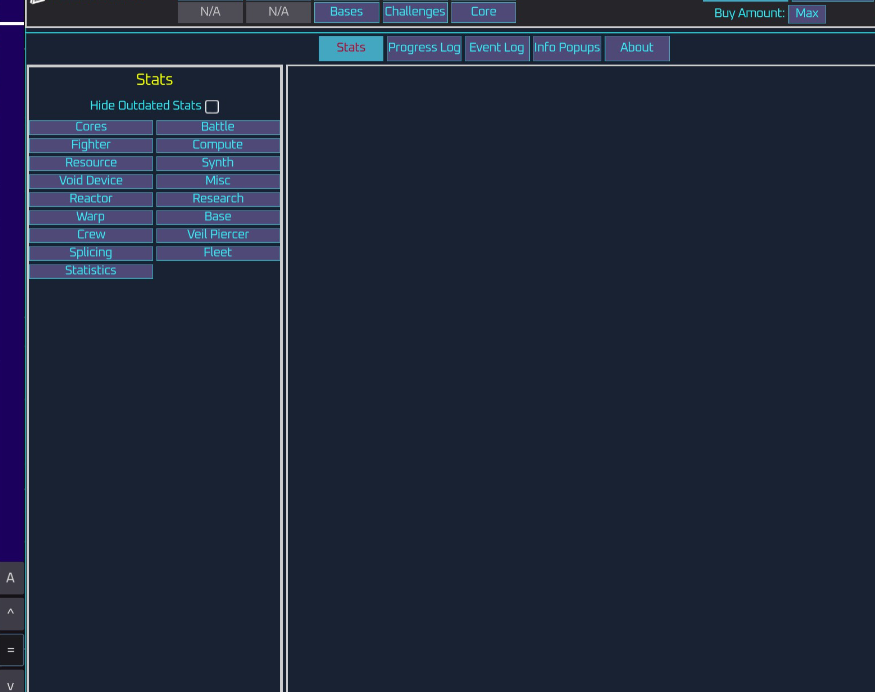Open the Info Popups tab
This screenshot has height=692, width=875.
(x=566, y=47)
